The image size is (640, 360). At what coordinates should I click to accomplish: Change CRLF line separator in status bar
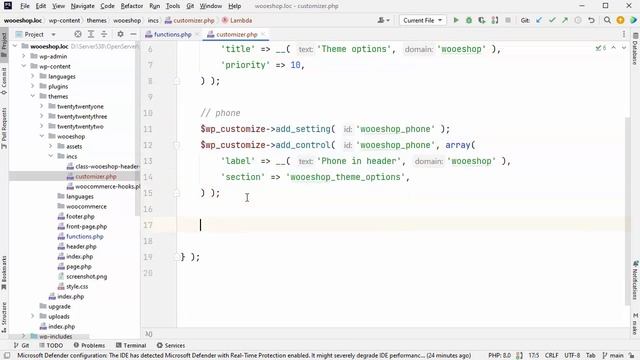pos(551,356)
